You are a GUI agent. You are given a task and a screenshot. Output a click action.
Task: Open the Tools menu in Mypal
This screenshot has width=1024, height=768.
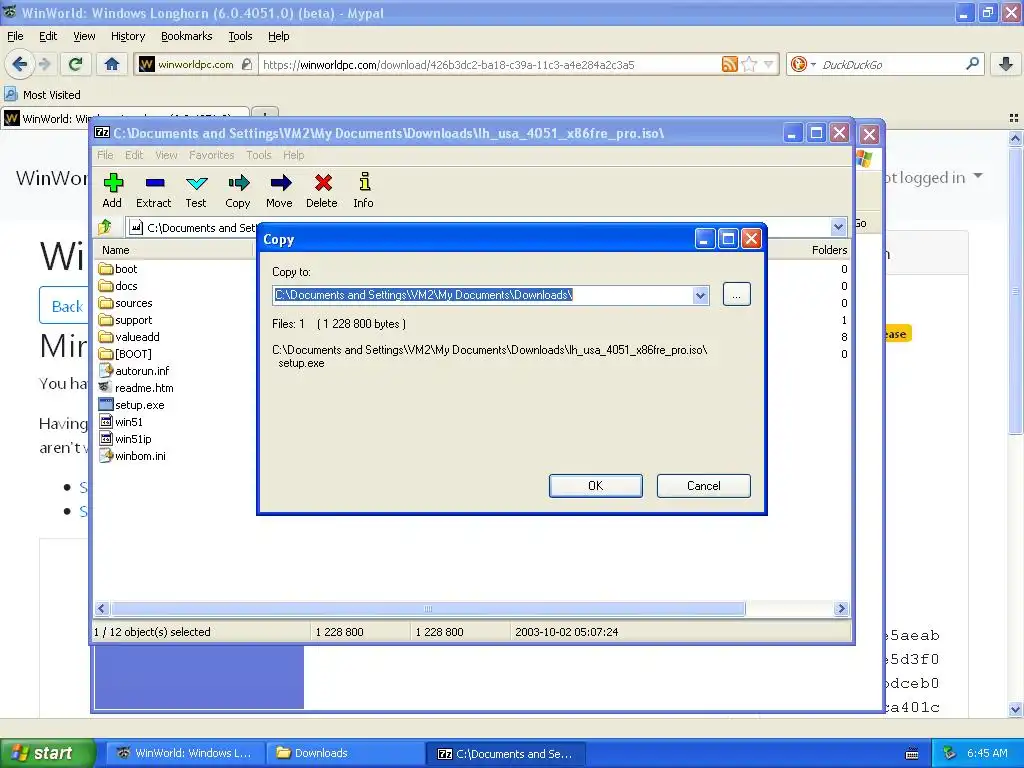[240, 36]
